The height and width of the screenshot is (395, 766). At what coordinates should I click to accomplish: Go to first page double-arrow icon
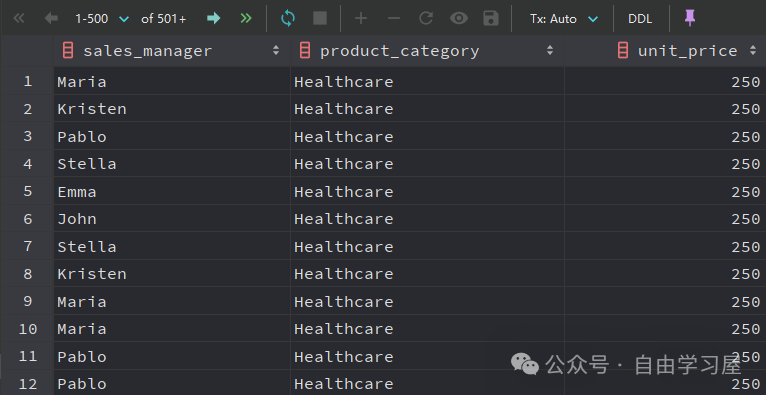19,19
